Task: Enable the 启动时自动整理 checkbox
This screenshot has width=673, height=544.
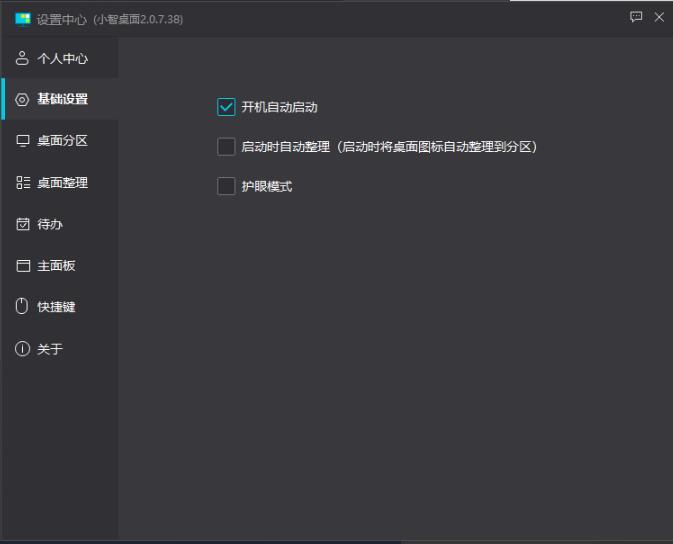Action: [226, 147]
